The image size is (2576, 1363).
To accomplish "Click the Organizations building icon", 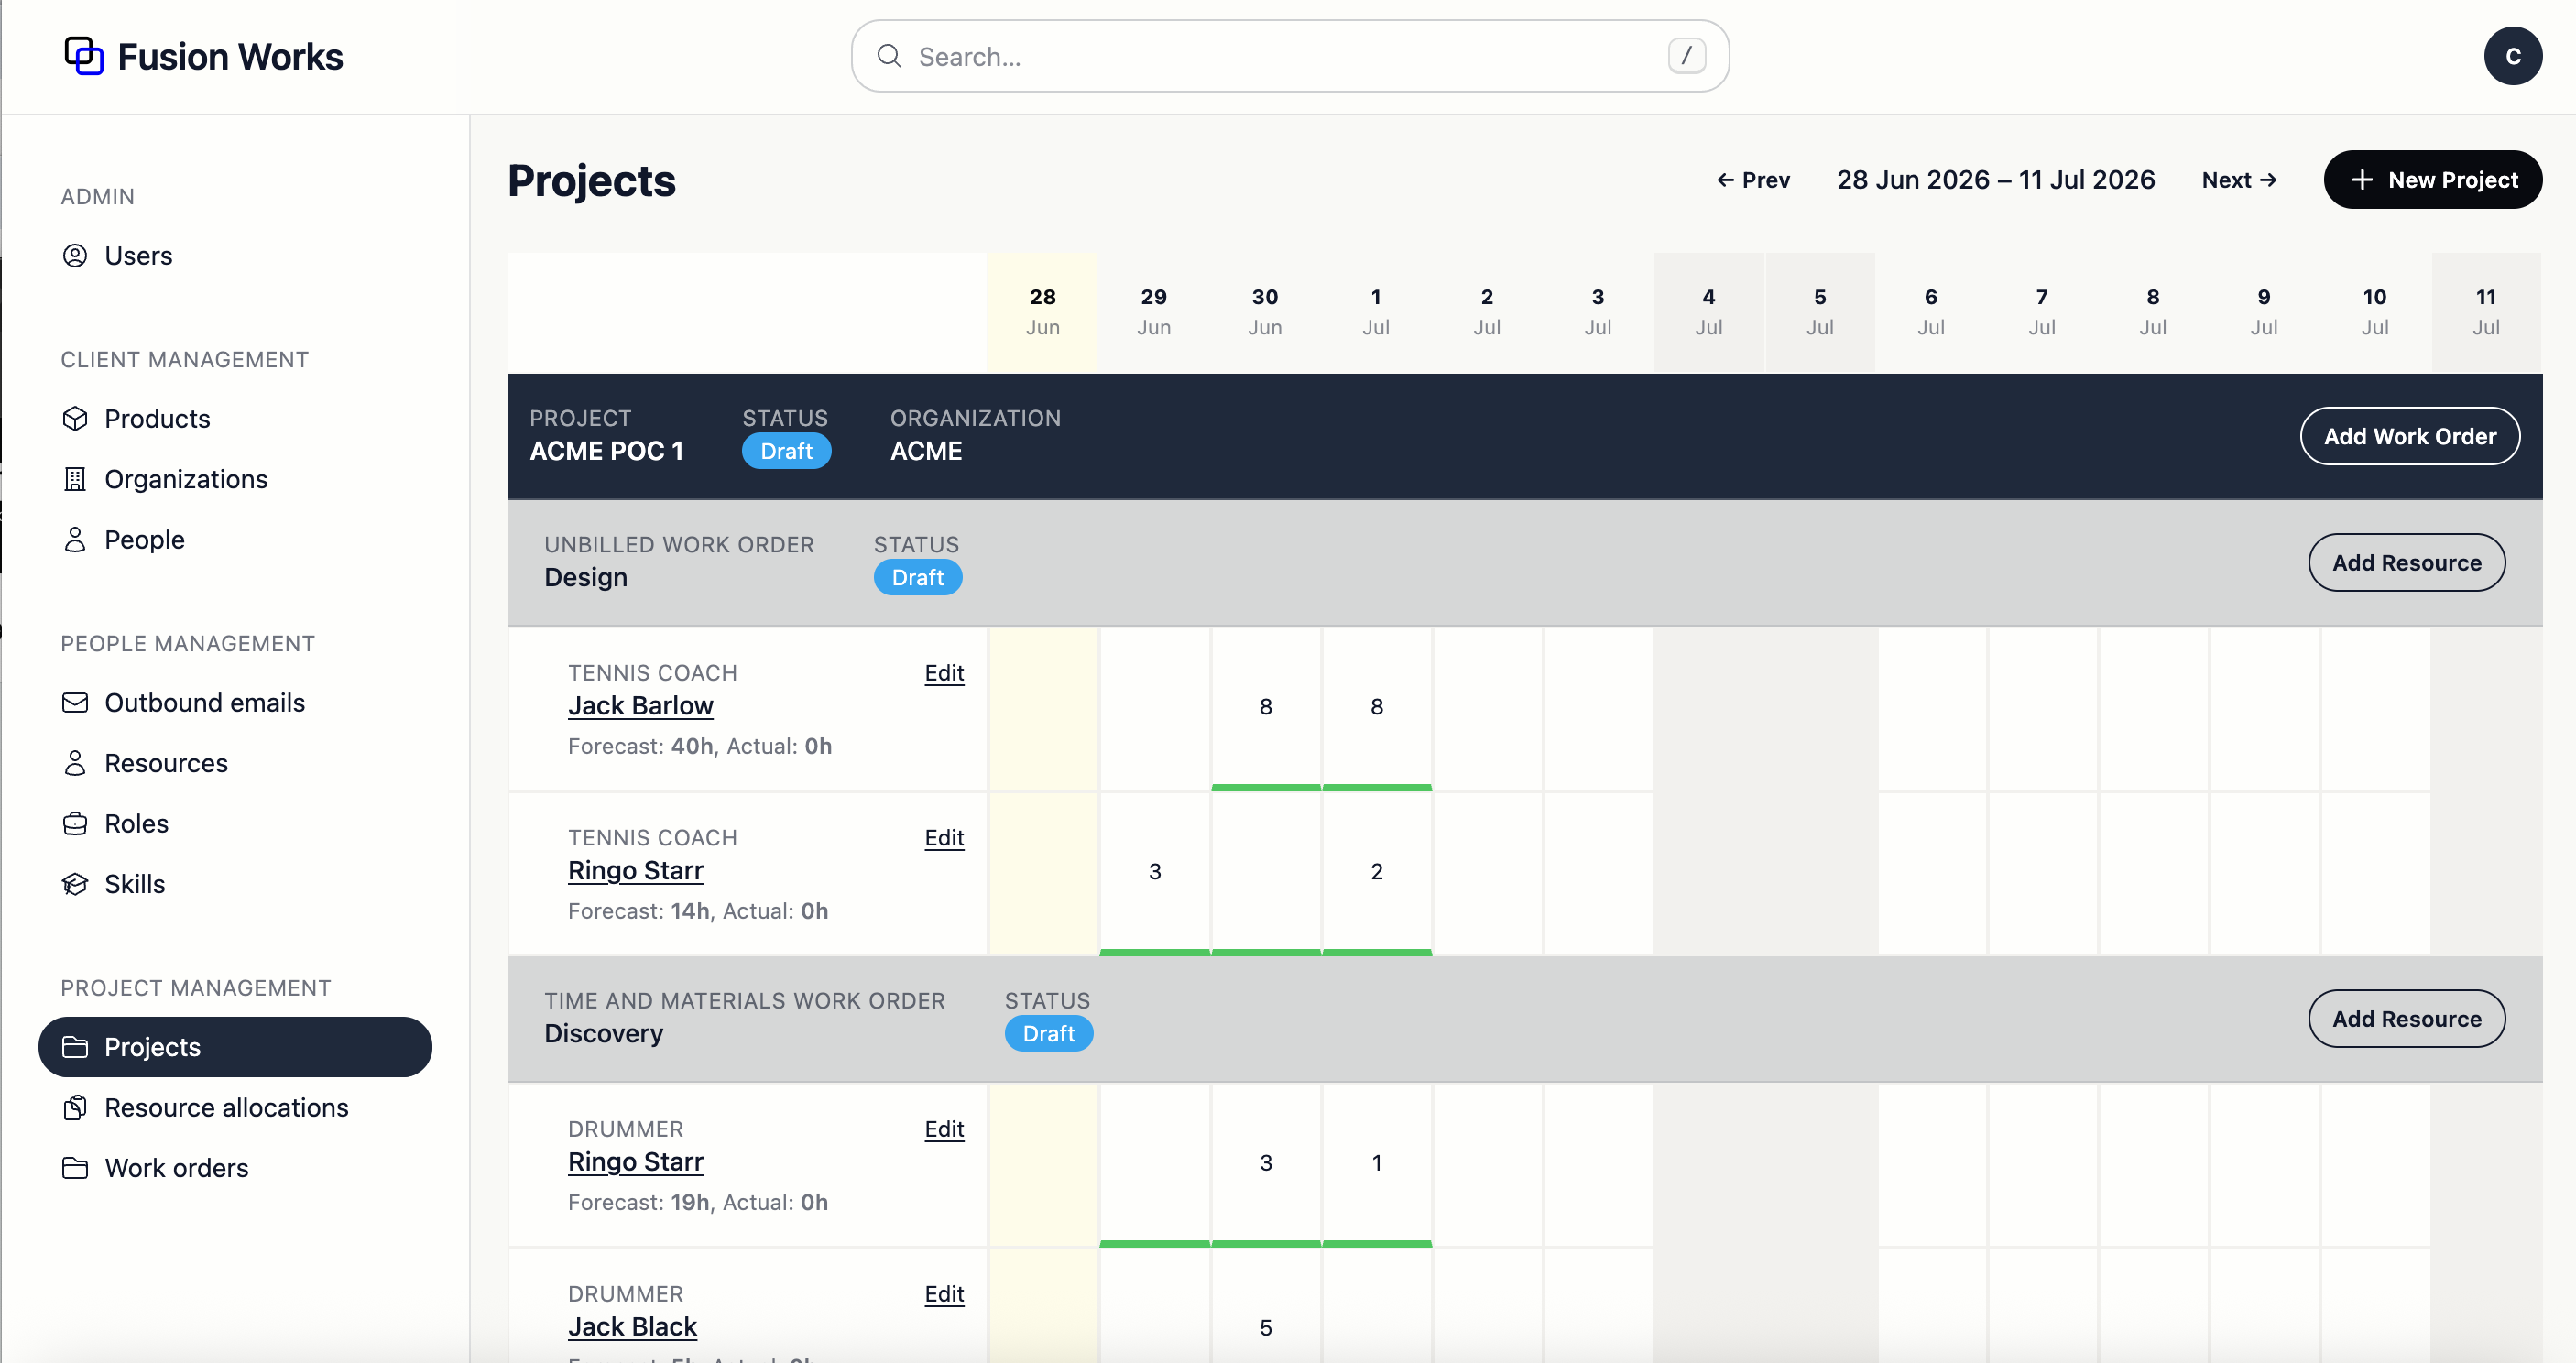I will (x=75, y=479).
